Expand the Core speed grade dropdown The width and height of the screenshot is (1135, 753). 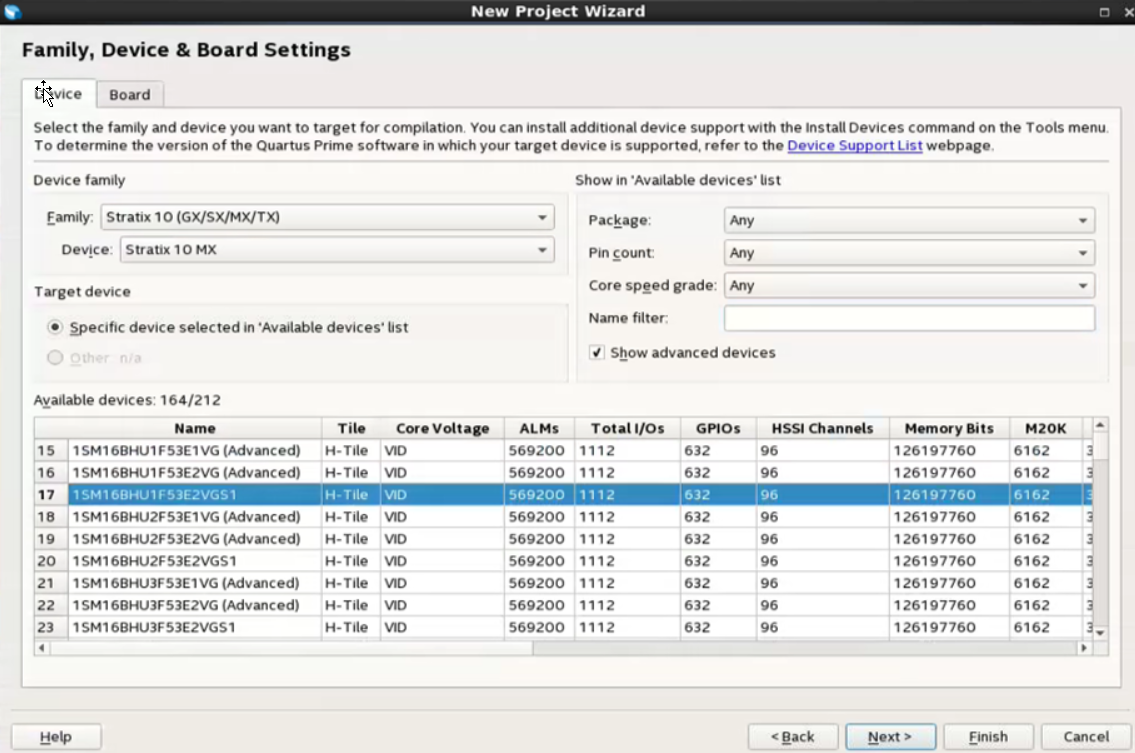point(908,286)
